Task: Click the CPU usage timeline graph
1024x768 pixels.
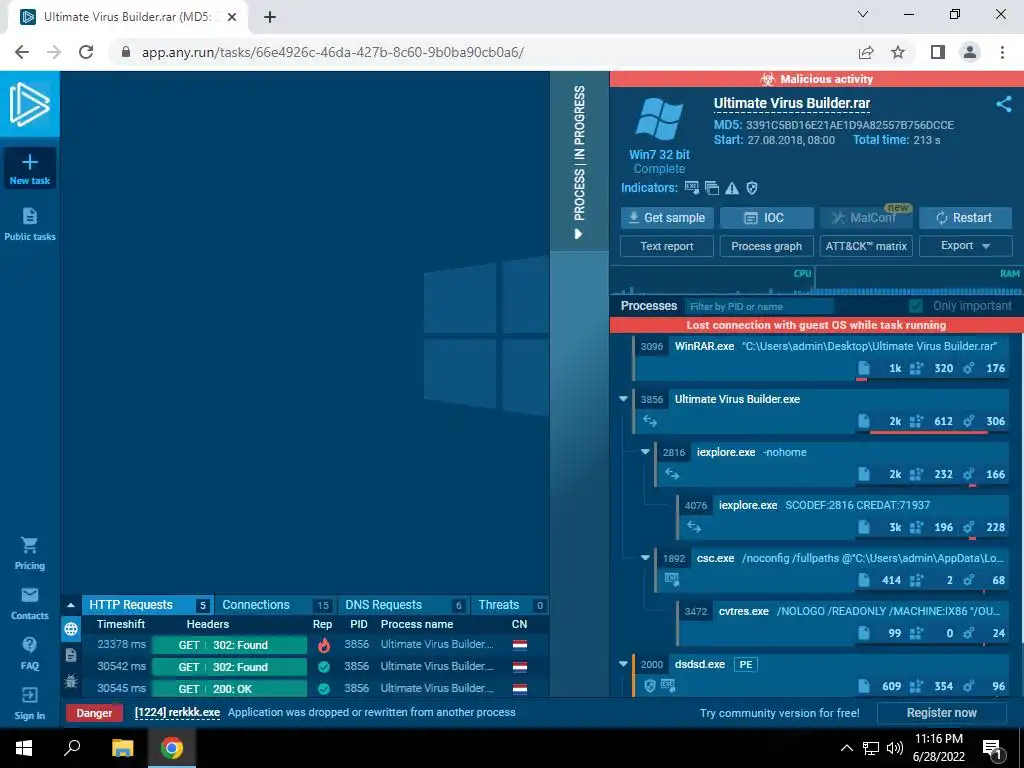Action: 712,282
